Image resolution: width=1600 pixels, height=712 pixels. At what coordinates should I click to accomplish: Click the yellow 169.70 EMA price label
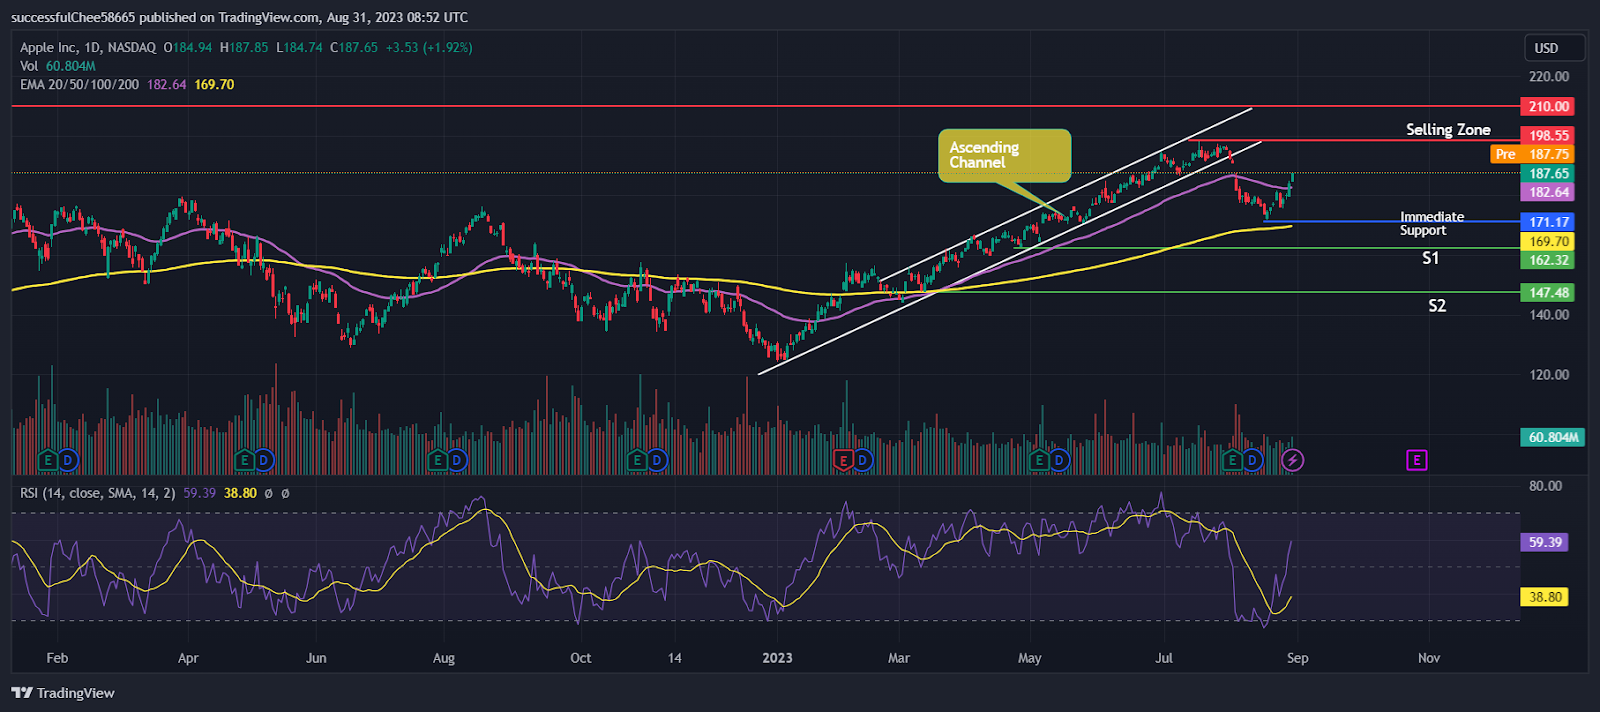point(1548,241)
